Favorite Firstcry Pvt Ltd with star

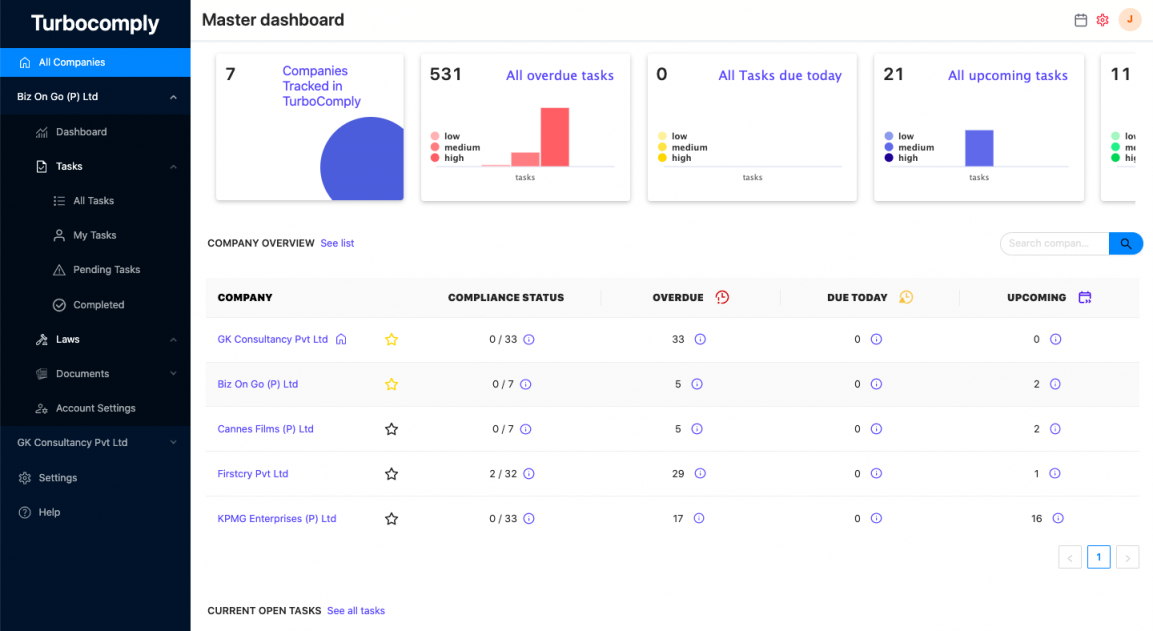point(391,474)
